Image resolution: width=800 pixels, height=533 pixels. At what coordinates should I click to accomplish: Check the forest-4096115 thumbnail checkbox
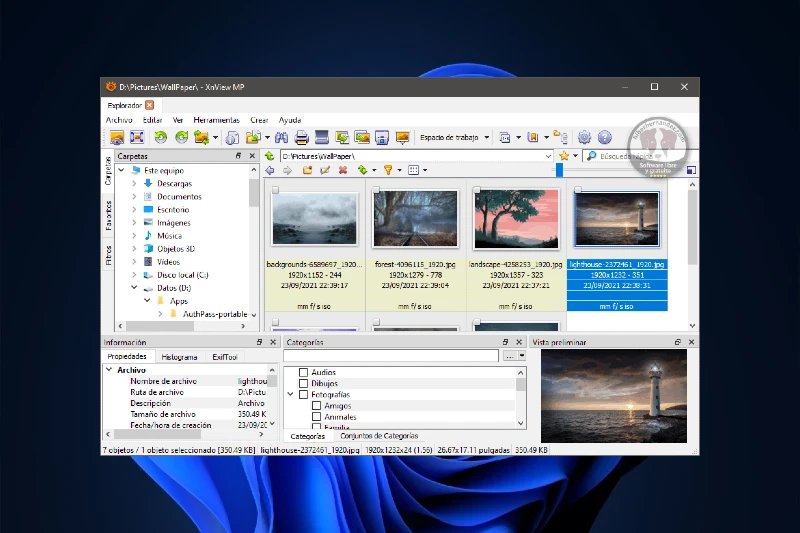pyautogui.click(x=376, y=190)
